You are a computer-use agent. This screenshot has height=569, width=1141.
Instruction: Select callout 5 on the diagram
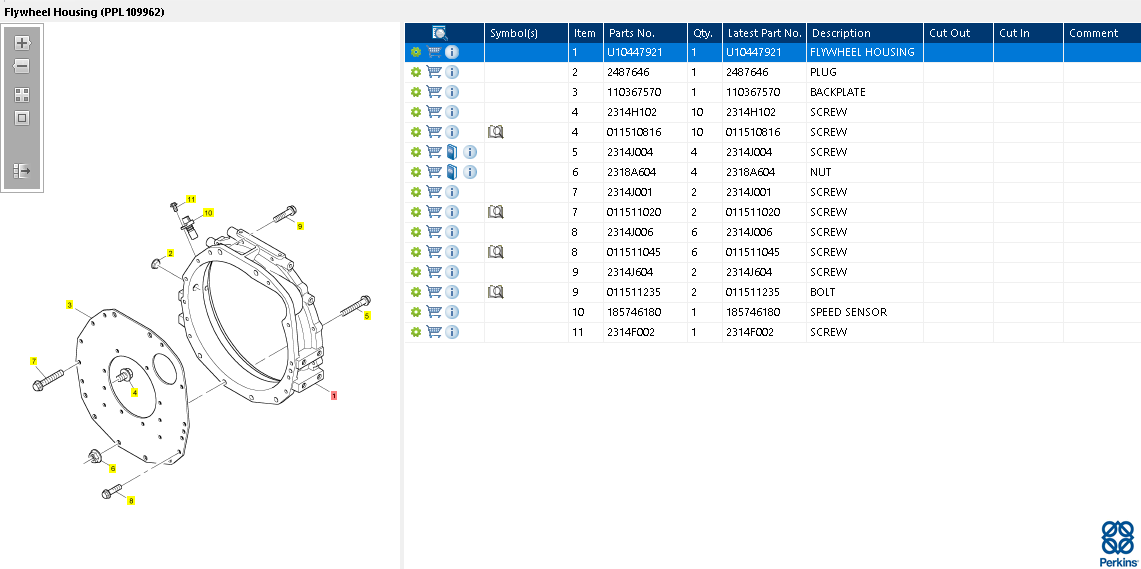(x=367, y=316)
